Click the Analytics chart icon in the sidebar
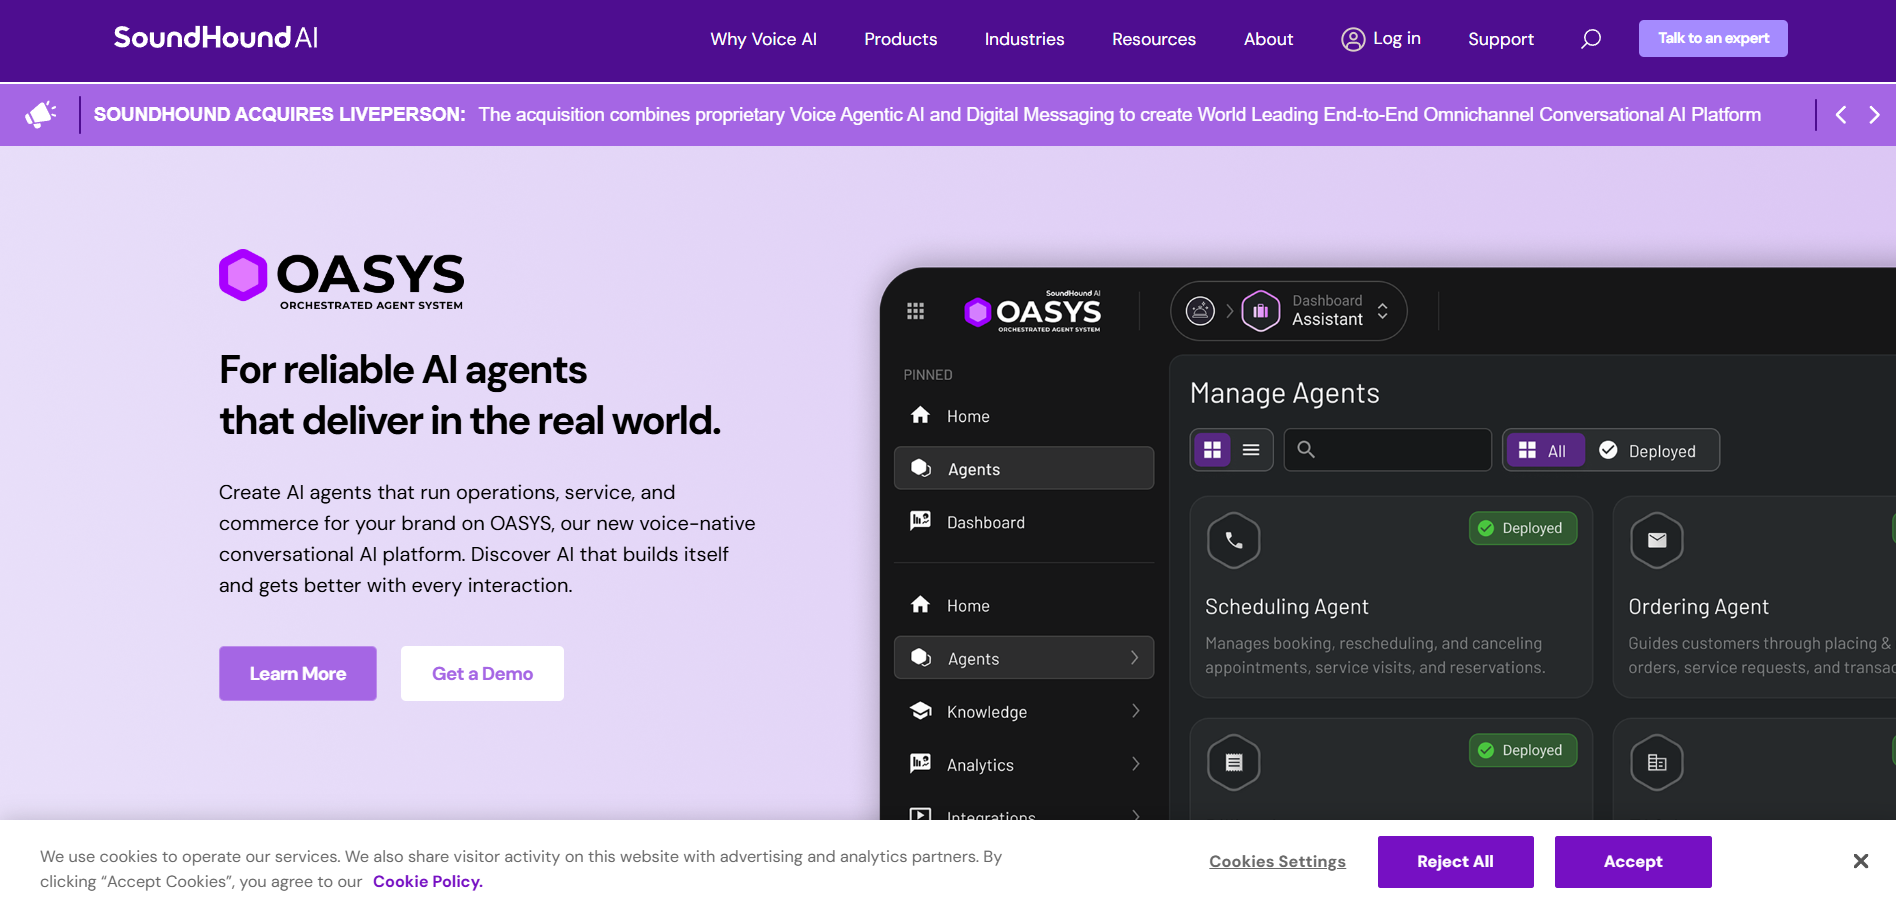This screenshot has width=1896, height=906. tap(921, 764)
